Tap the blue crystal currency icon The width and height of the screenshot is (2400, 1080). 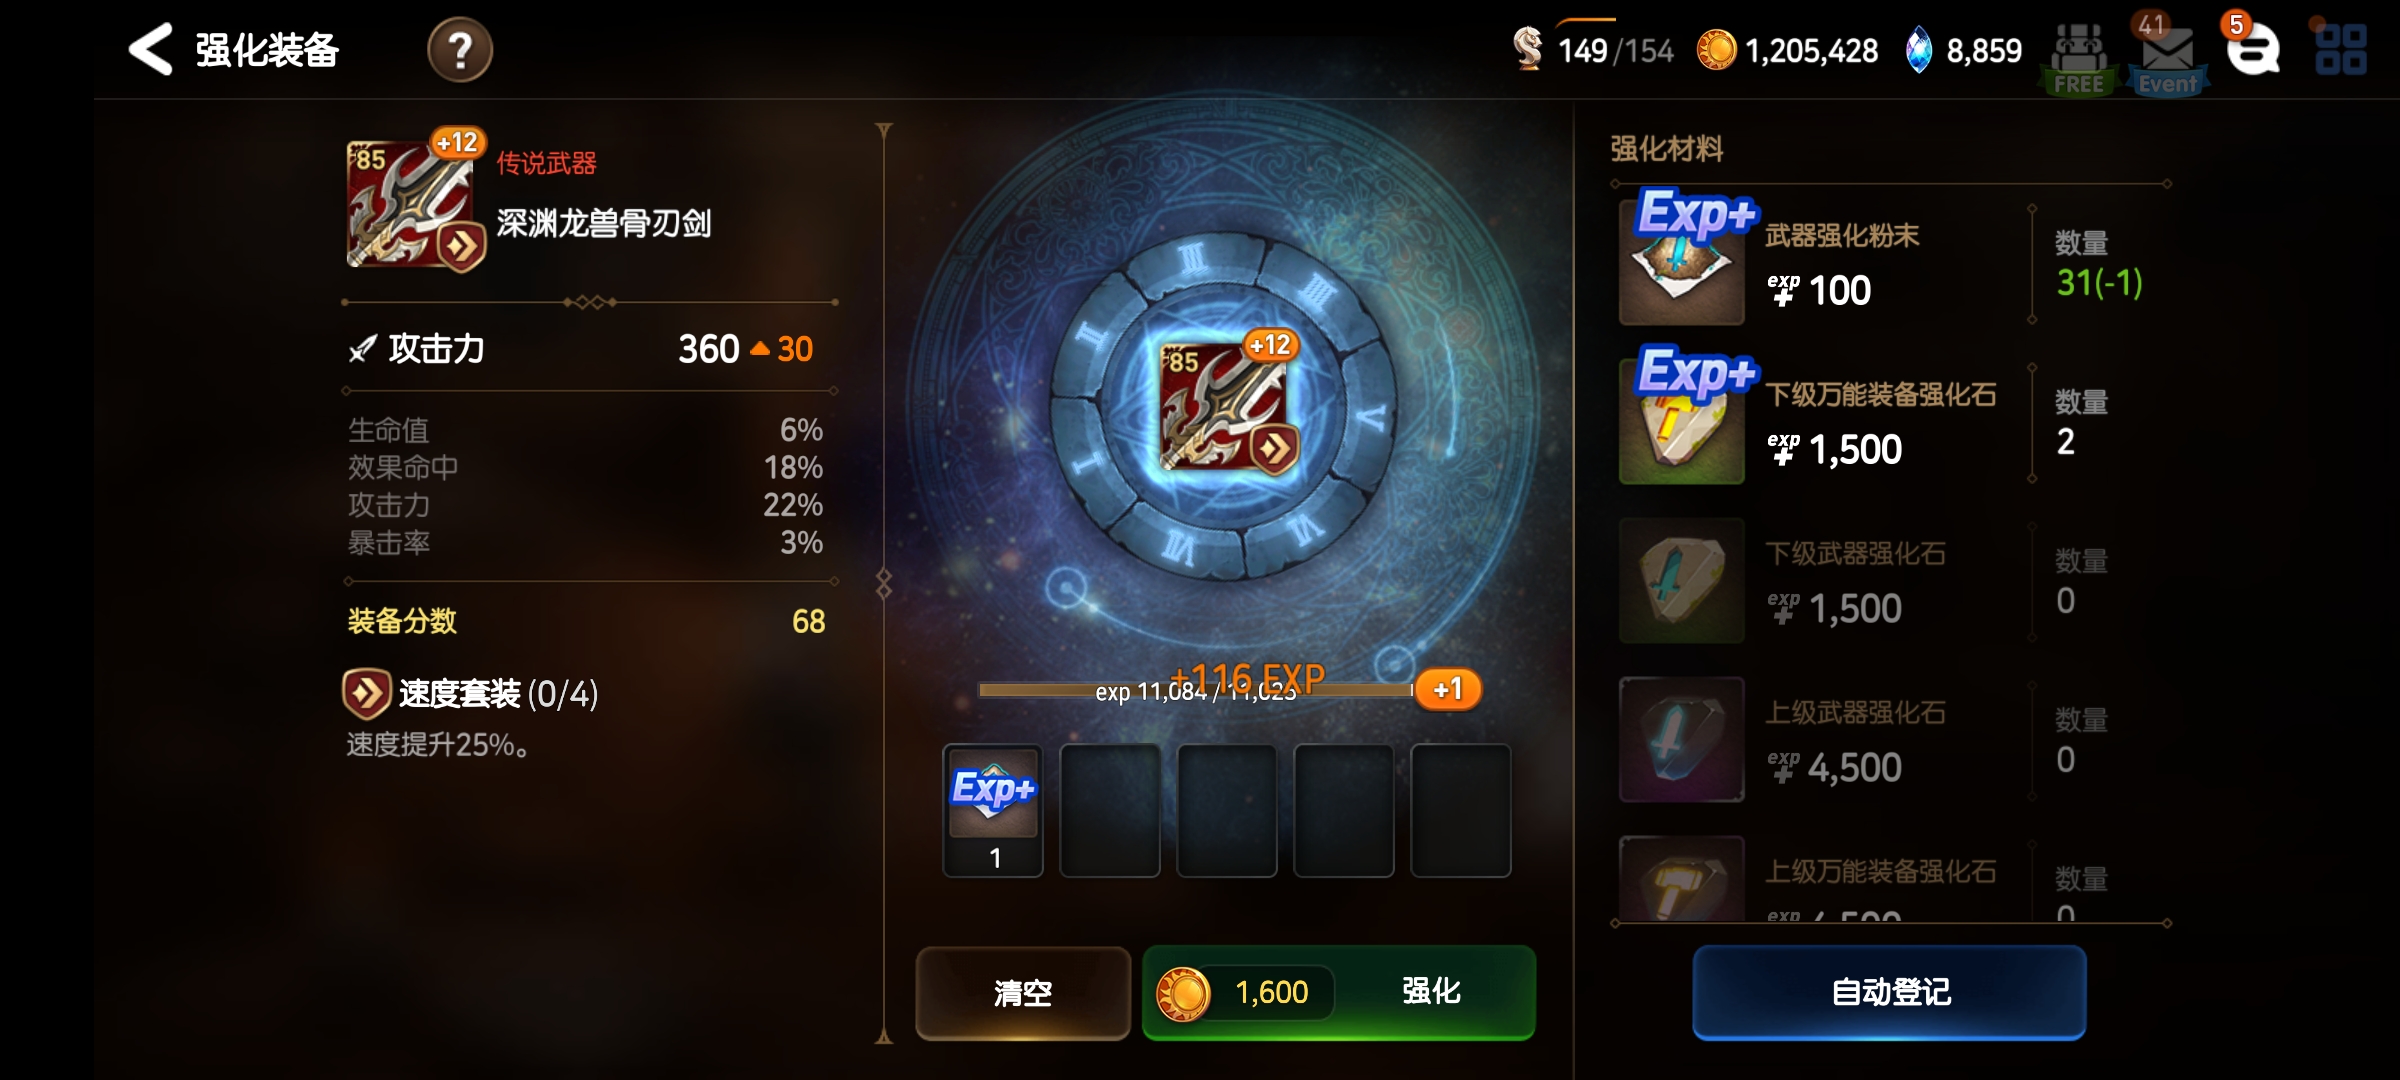pyautogui.click(x=1918, y=50)
